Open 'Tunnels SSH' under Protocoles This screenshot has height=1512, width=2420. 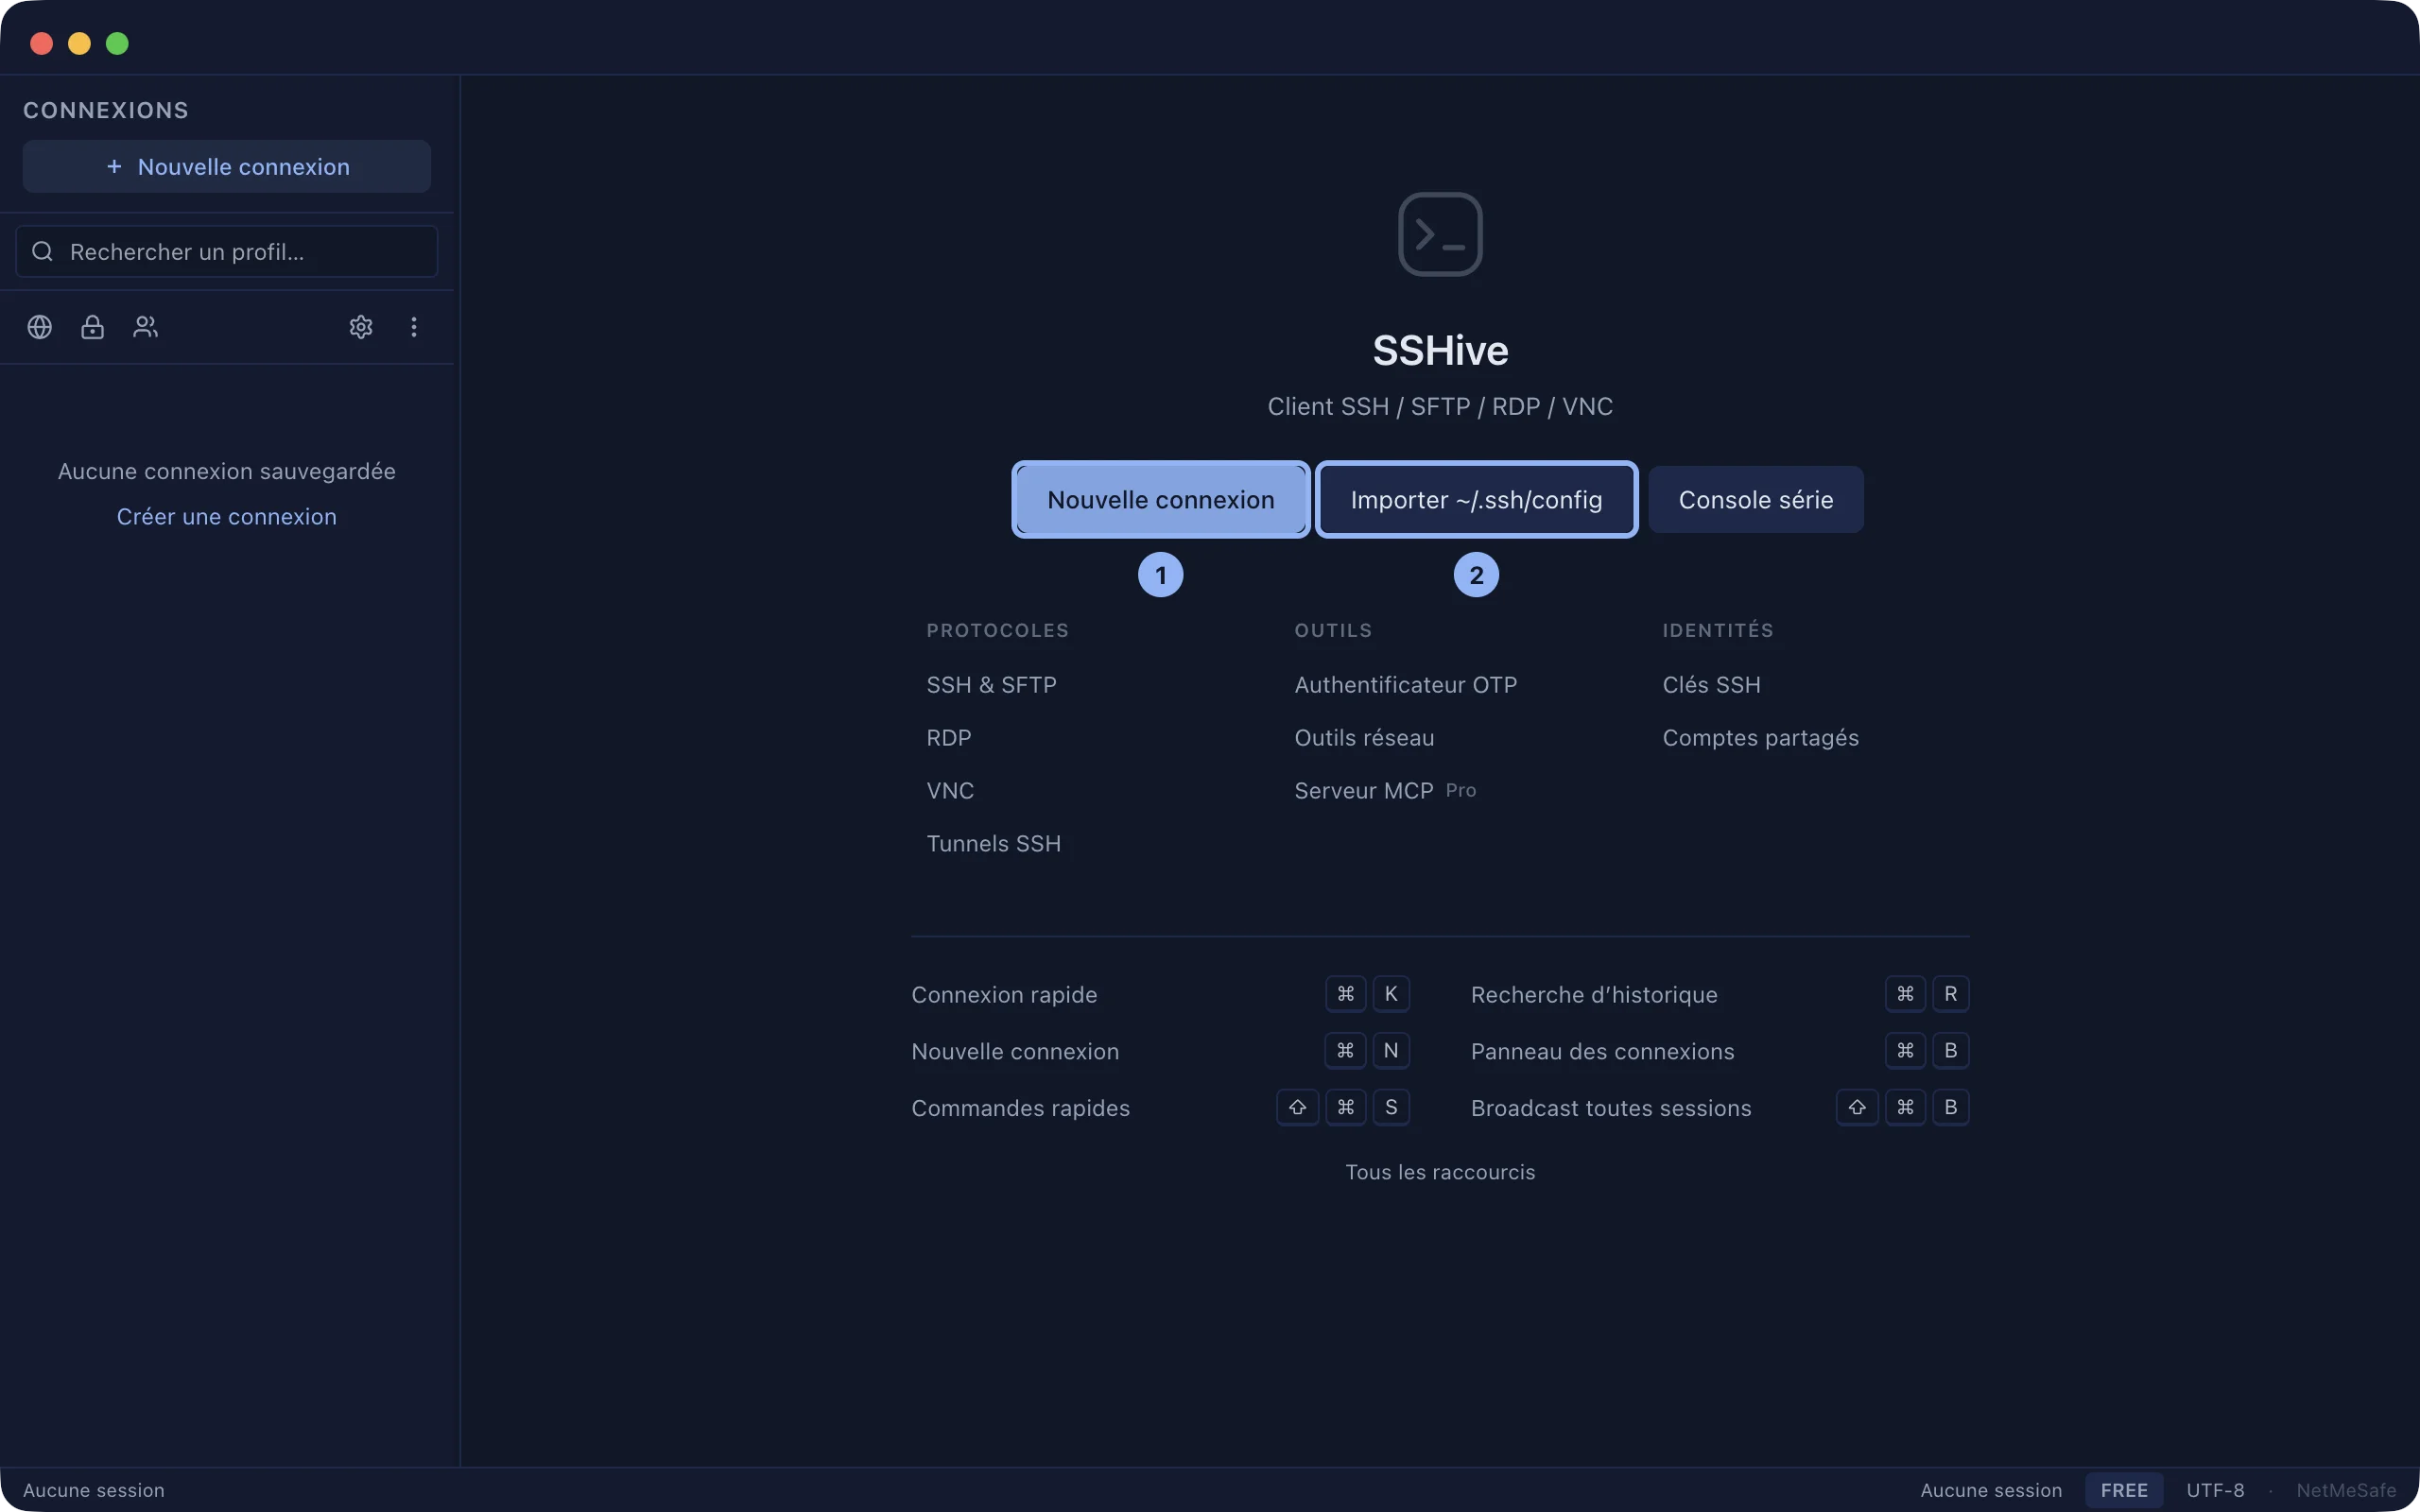tap(994, 844)
